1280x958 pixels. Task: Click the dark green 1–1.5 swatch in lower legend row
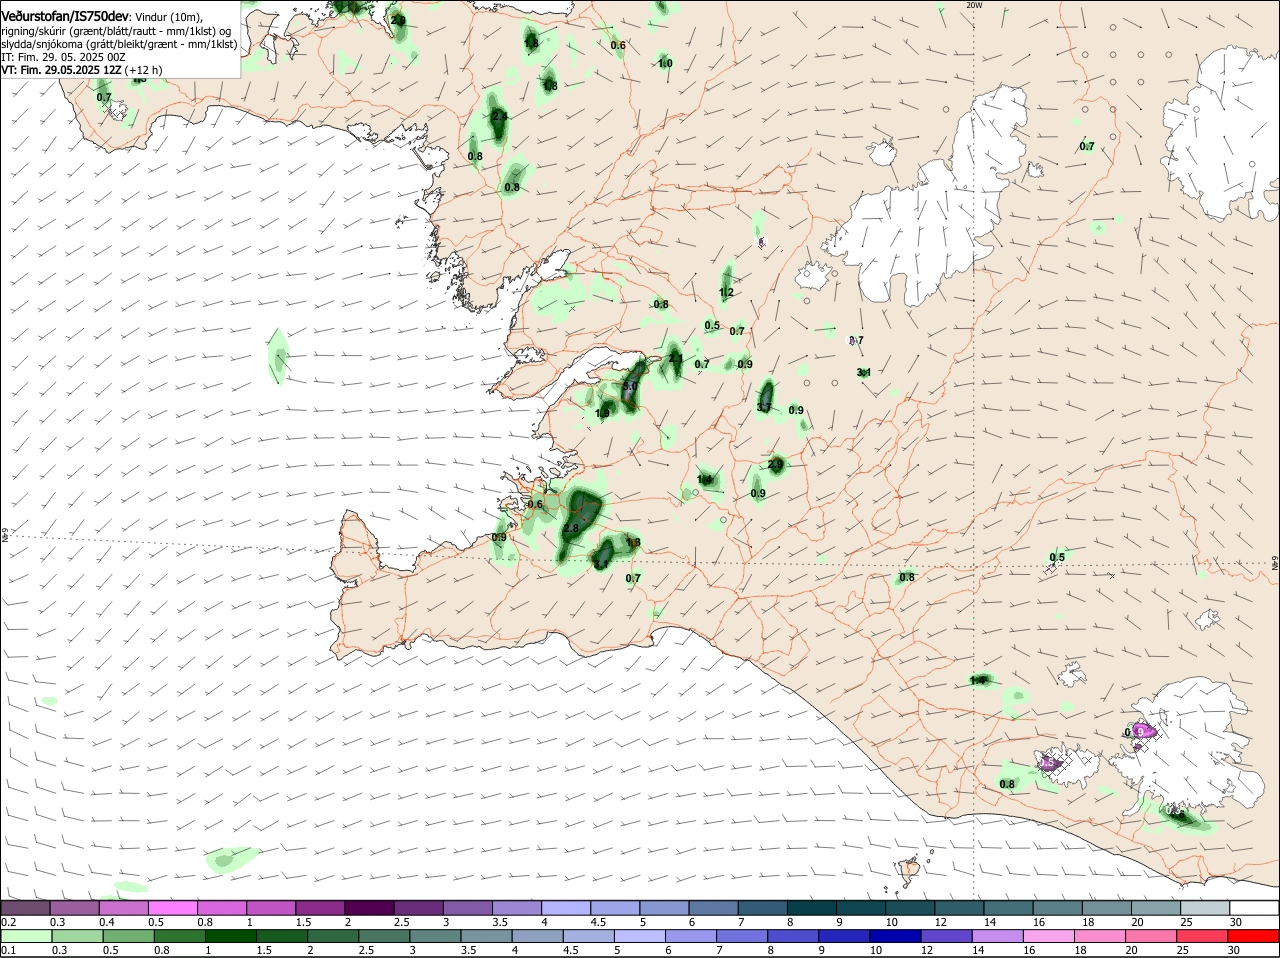230,936
